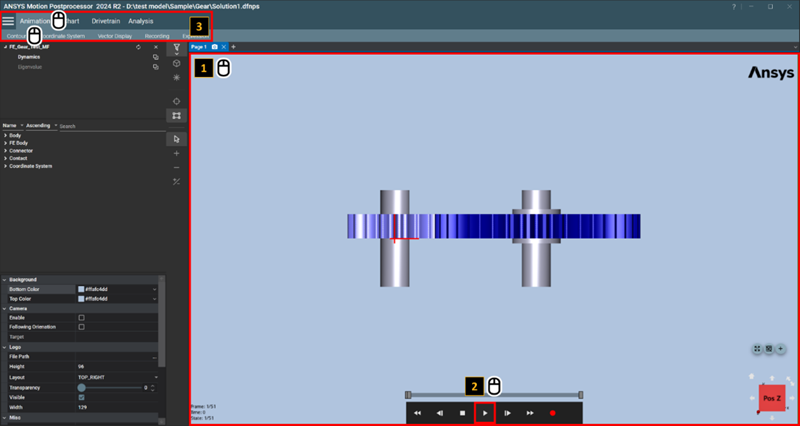This screenshot has height=426, width=800.
Task: Open the Top Color dropdown
Action: pyautogui.click(x=154, y=299)
